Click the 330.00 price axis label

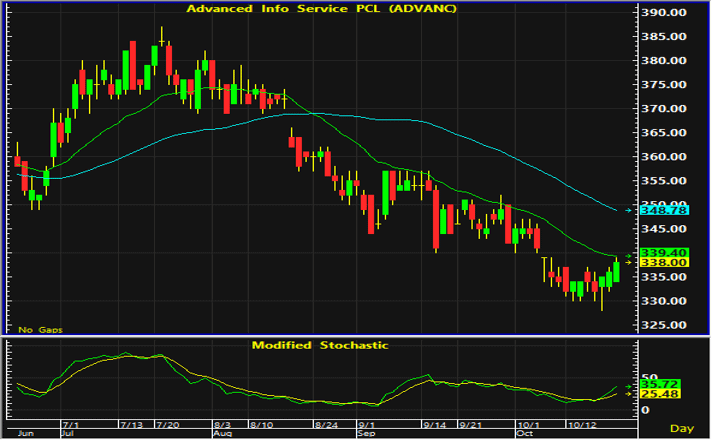click(x=663, y=301)
